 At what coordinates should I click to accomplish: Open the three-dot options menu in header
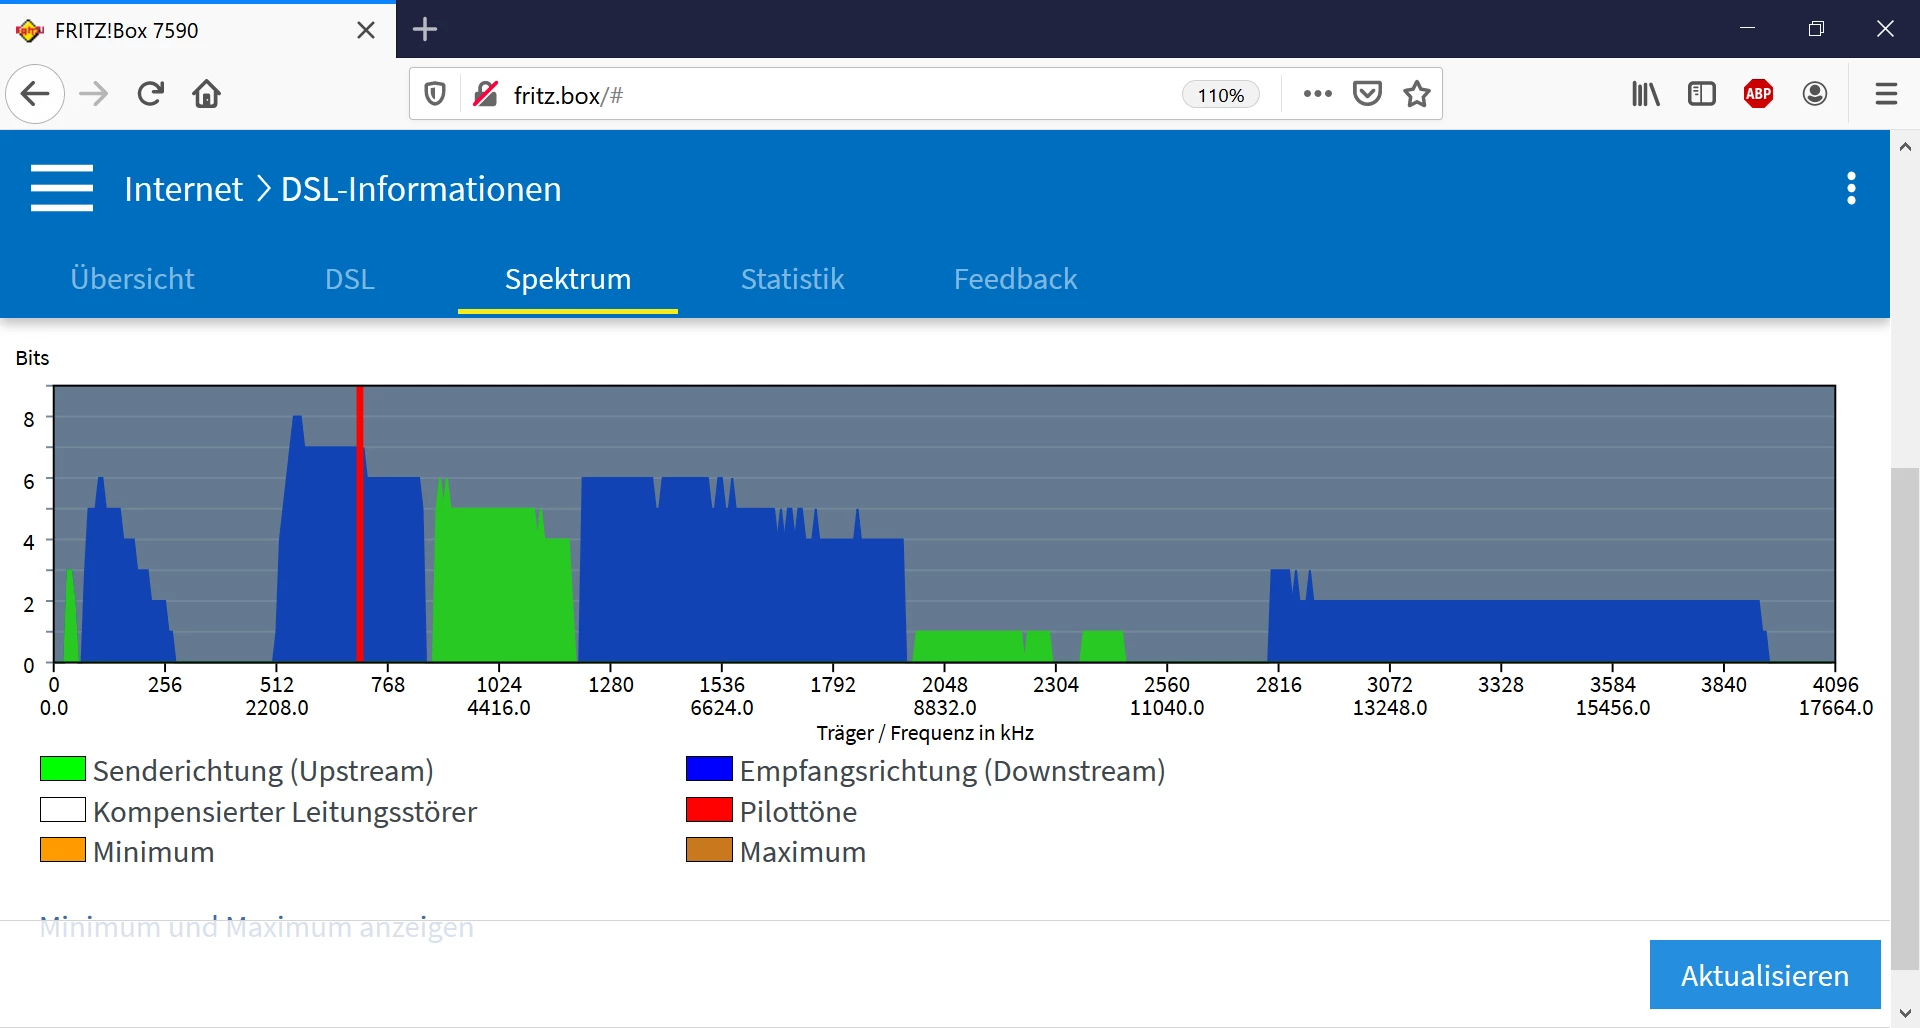pyautogui.click(x=1851, y=188)
